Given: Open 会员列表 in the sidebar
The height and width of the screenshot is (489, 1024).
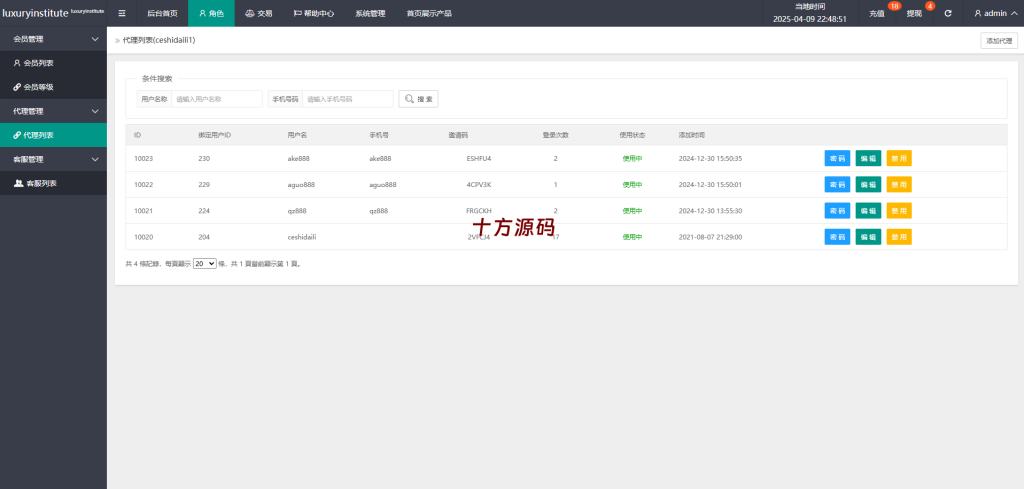Looking at the screenshot, I should [x=54, y=63].
